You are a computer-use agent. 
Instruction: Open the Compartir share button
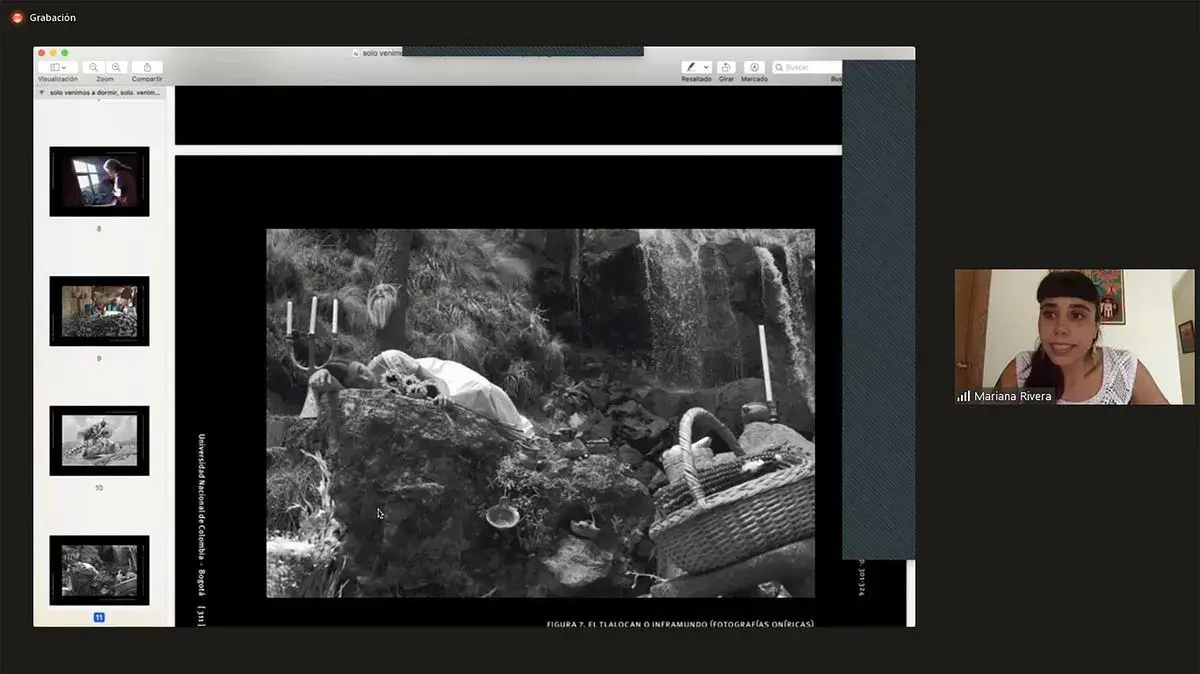[x=147, y=67]
